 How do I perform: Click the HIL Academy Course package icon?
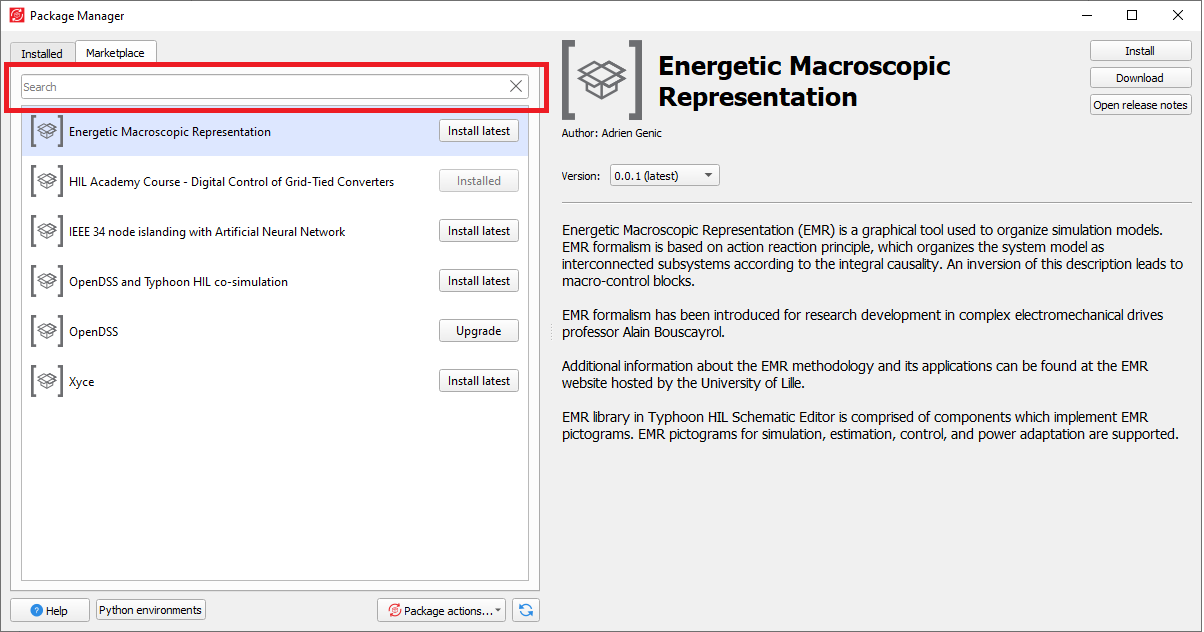[45, 181]
